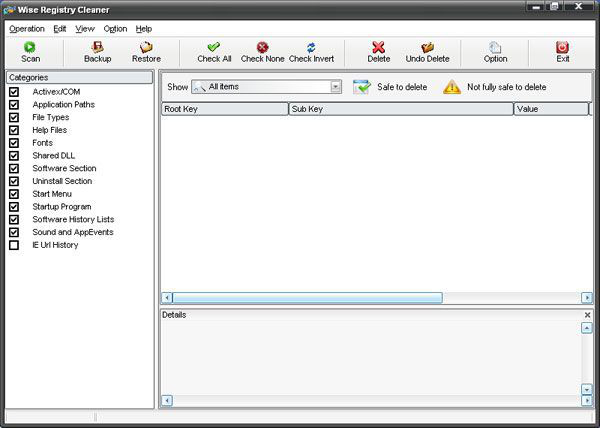Open the Operation menu

(27, 29)
